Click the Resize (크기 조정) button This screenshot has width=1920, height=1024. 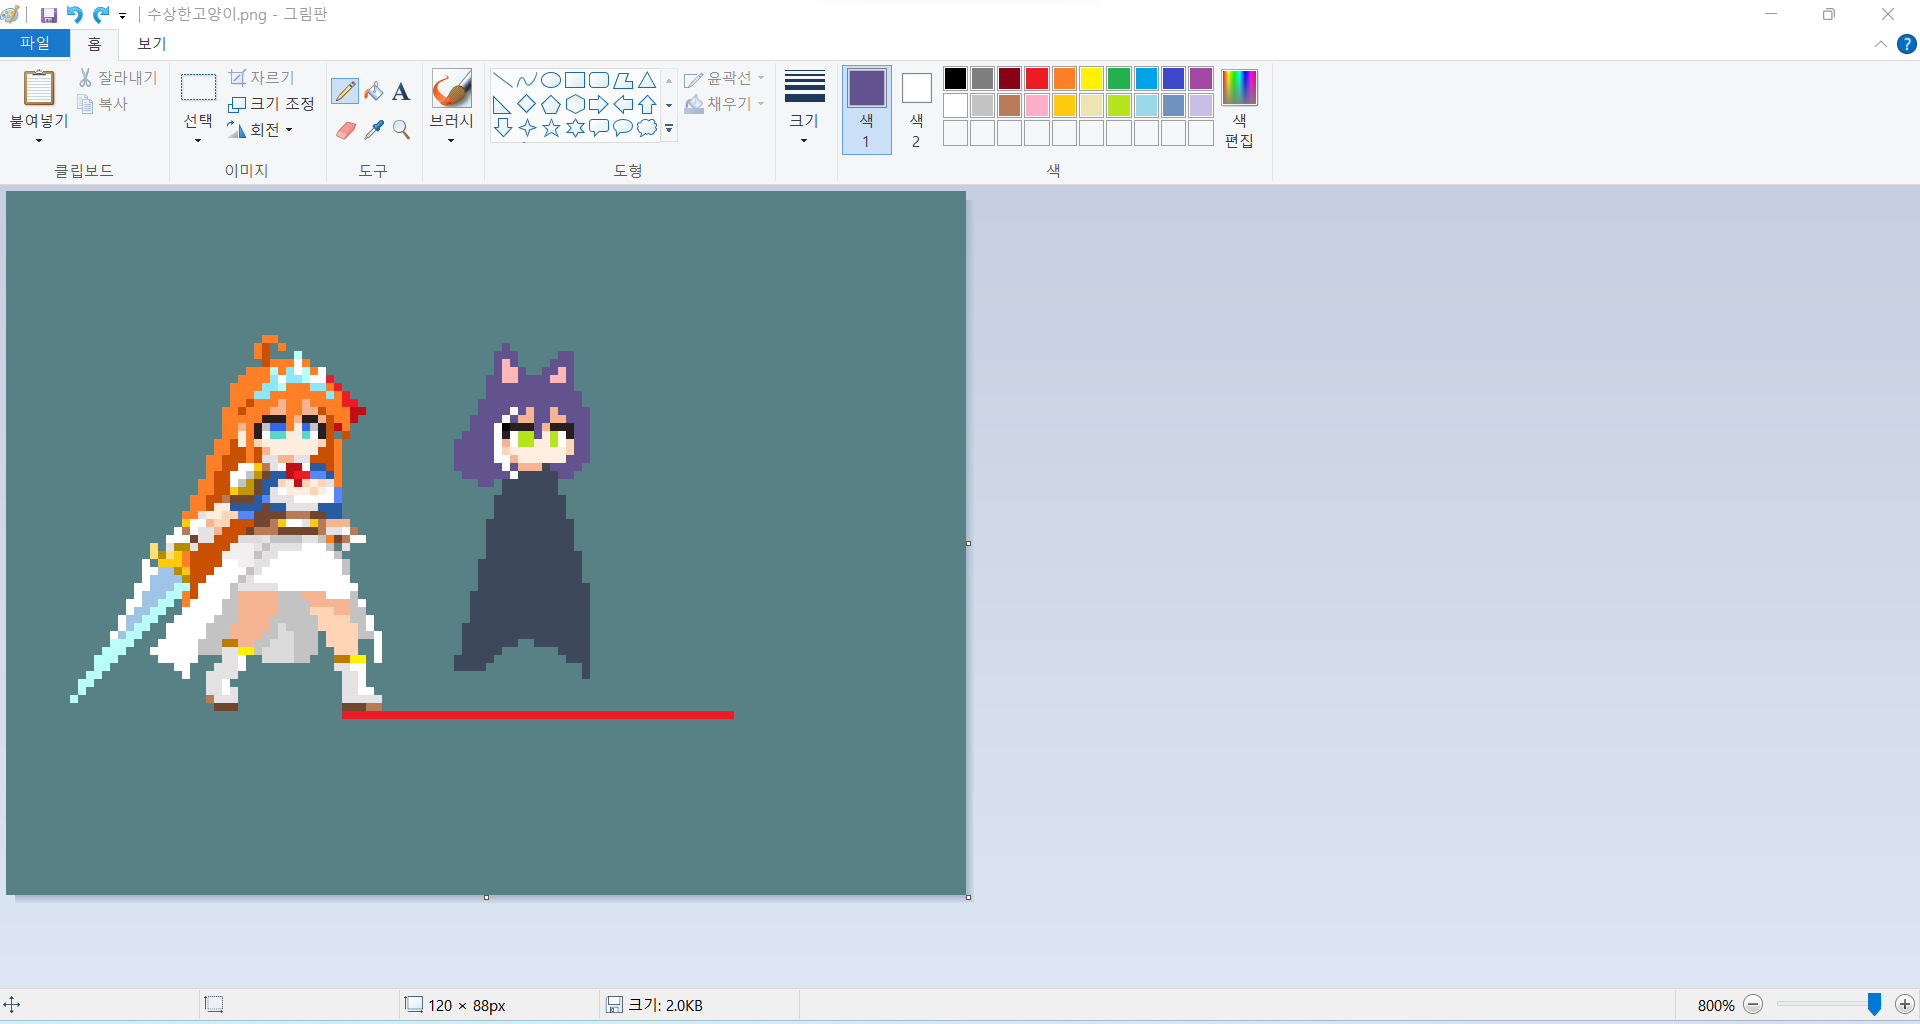(271, 104)
